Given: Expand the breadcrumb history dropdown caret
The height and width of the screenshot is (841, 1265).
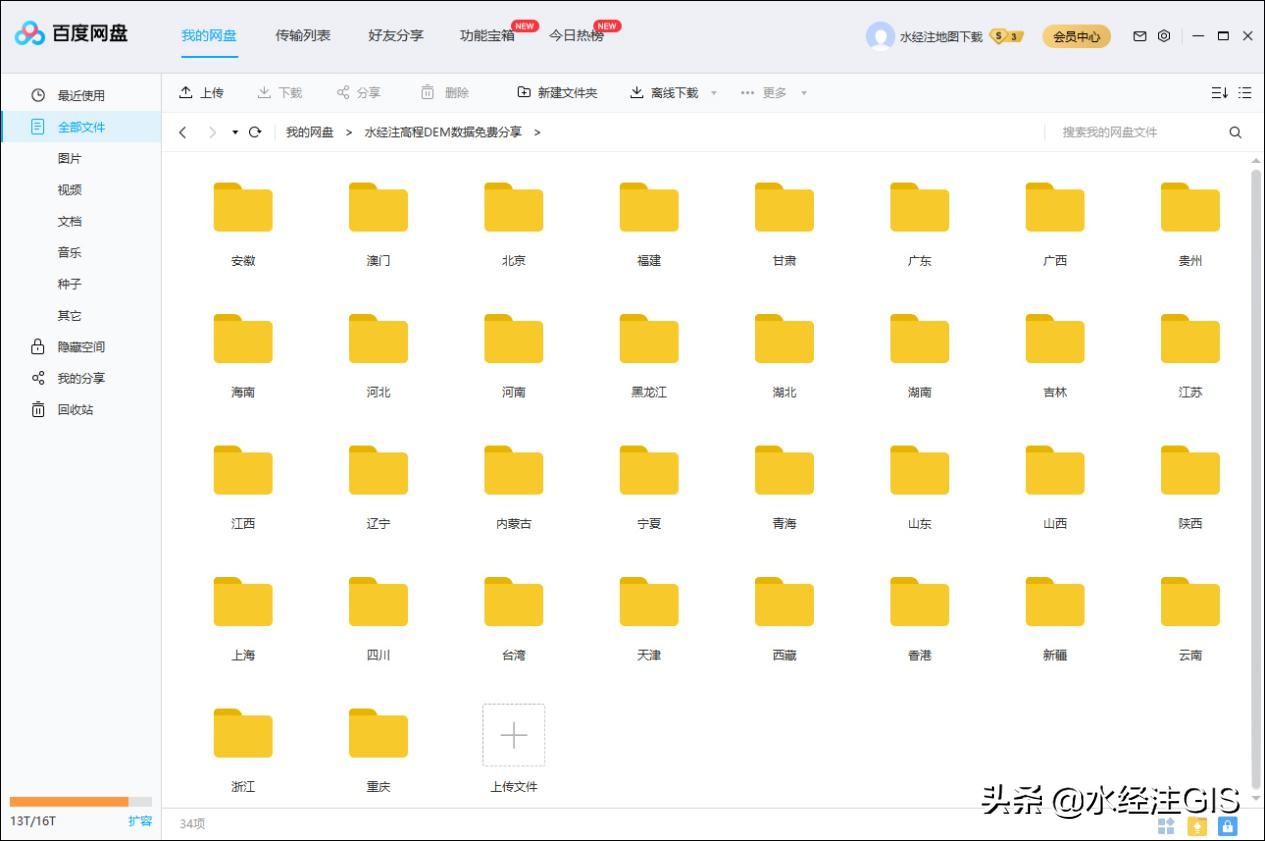Looking at the screenshot, I should (x=235, y=131).
